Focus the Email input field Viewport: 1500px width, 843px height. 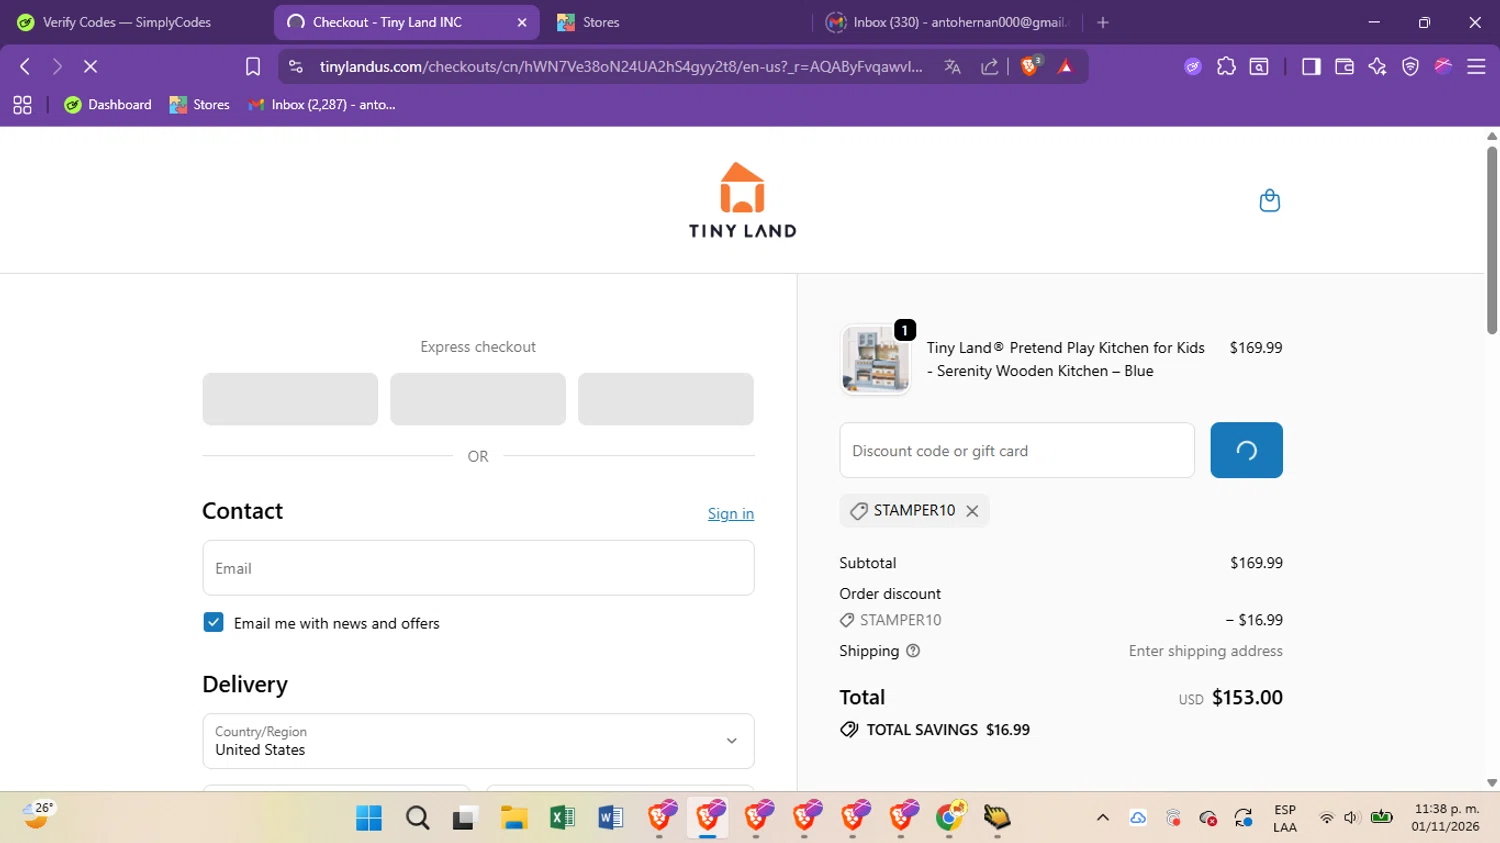tap(478, 568)
